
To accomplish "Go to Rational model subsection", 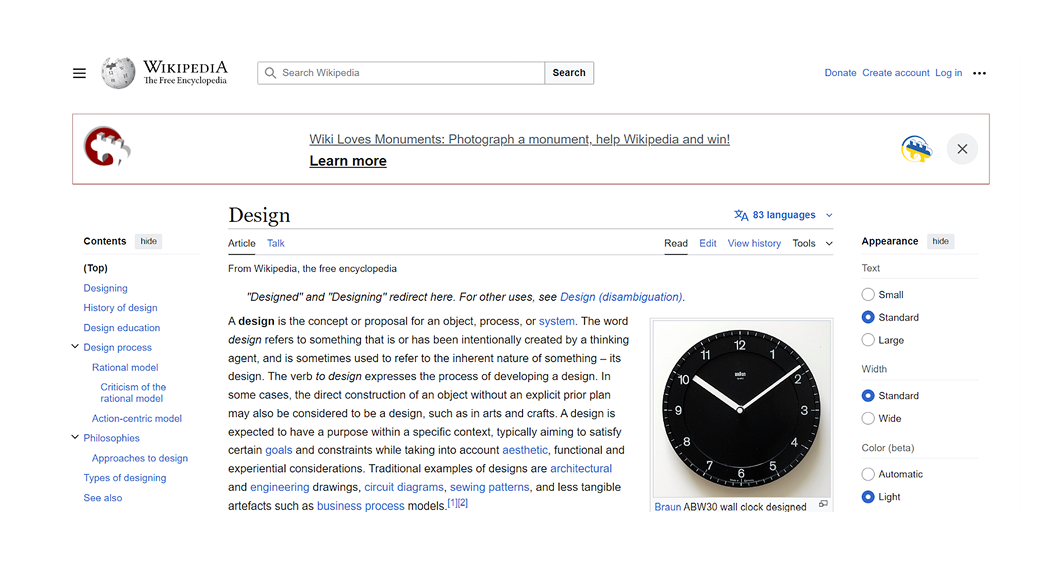I will (x=125, y=368).
